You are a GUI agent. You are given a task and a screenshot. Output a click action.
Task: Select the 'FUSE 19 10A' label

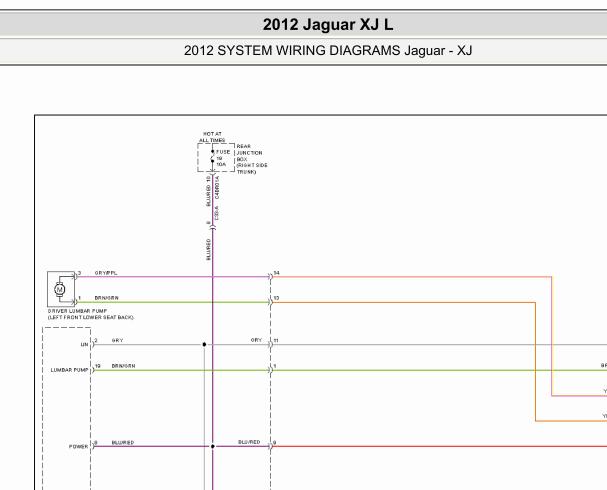pyautogui.click(x=223, y=158)
